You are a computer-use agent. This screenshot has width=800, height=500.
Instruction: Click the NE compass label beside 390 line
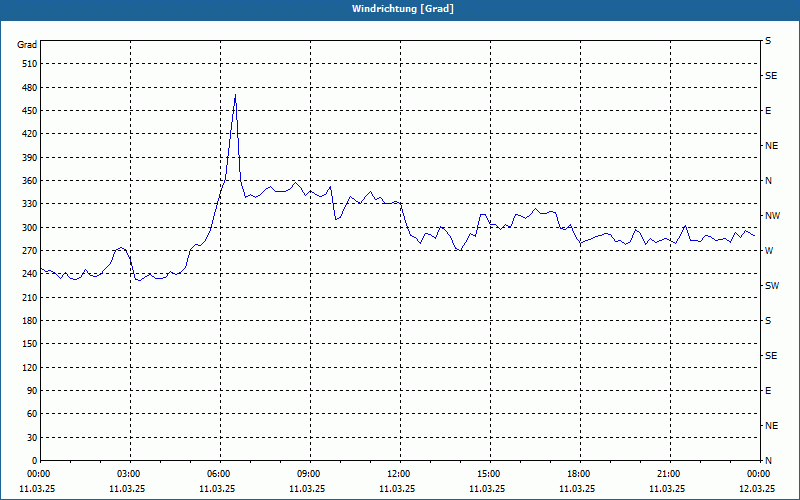pyautogui.click(x=772, y=146)
